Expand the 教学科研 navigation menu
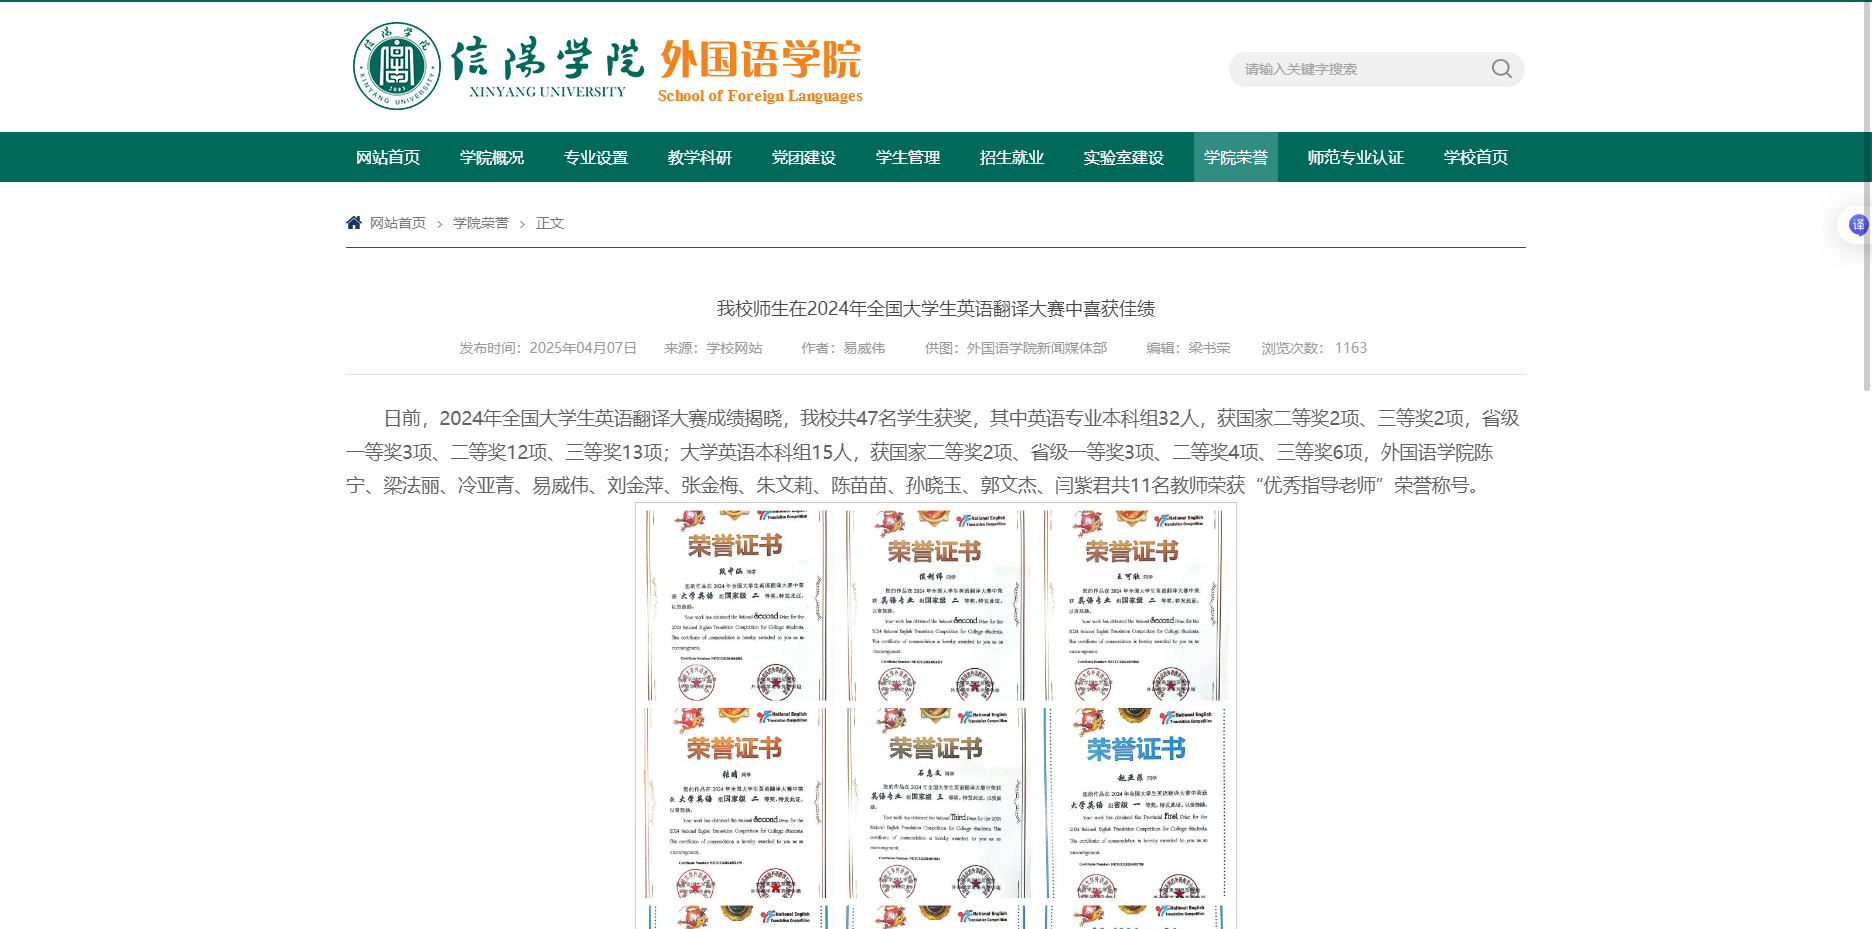This screenshot has height=929, width=1872. [x=700, y=157]
